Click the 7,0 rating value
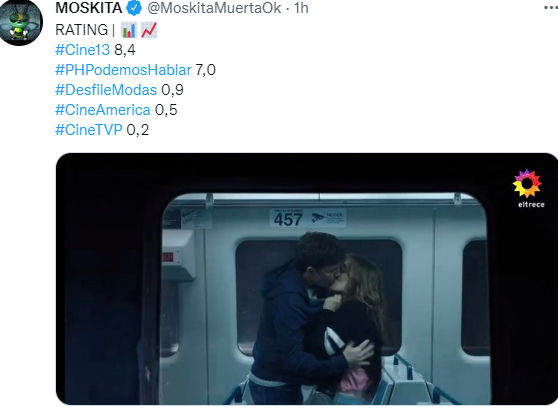The image size is (558, 410). (x=205, y=70)
